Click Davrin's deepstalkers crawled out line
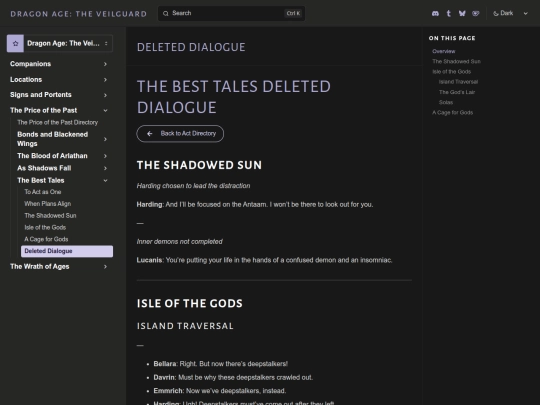 click(x=233, y=377)
